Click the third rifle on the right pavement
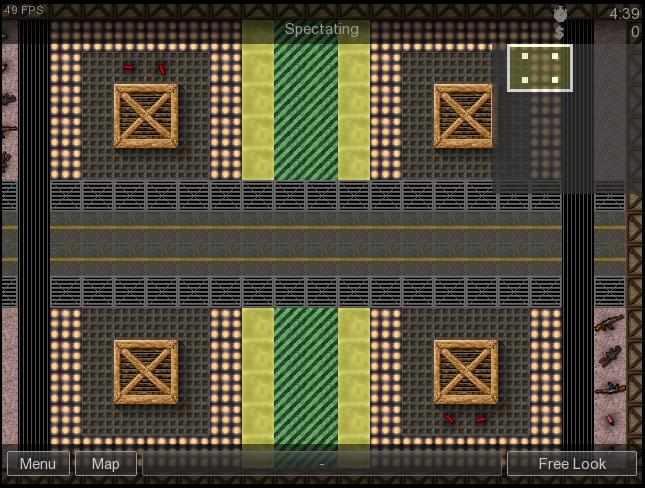Image resolution: width=645 pixels, height=488 pixels. click(x=610, y=388)
